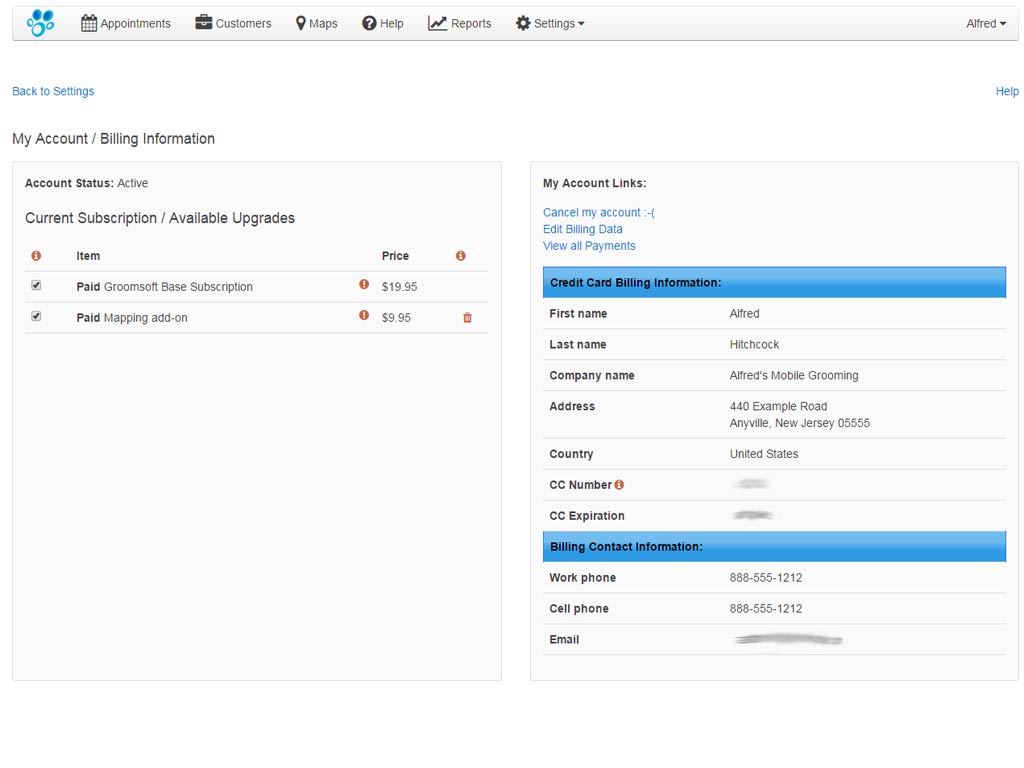
Task: Toggle the Groomsoft Base Subscription checkbox
Action: point(36,285)
